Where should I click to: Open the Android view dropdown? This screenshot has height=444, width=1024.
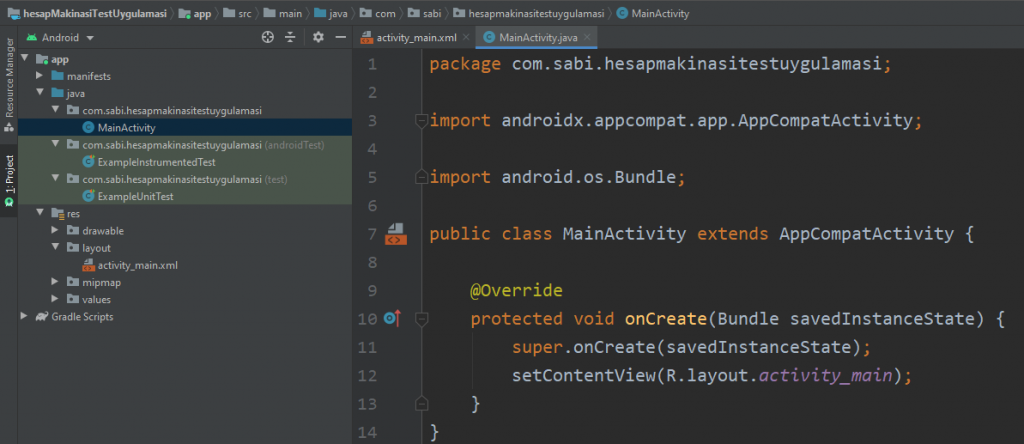tap(60, 38)
